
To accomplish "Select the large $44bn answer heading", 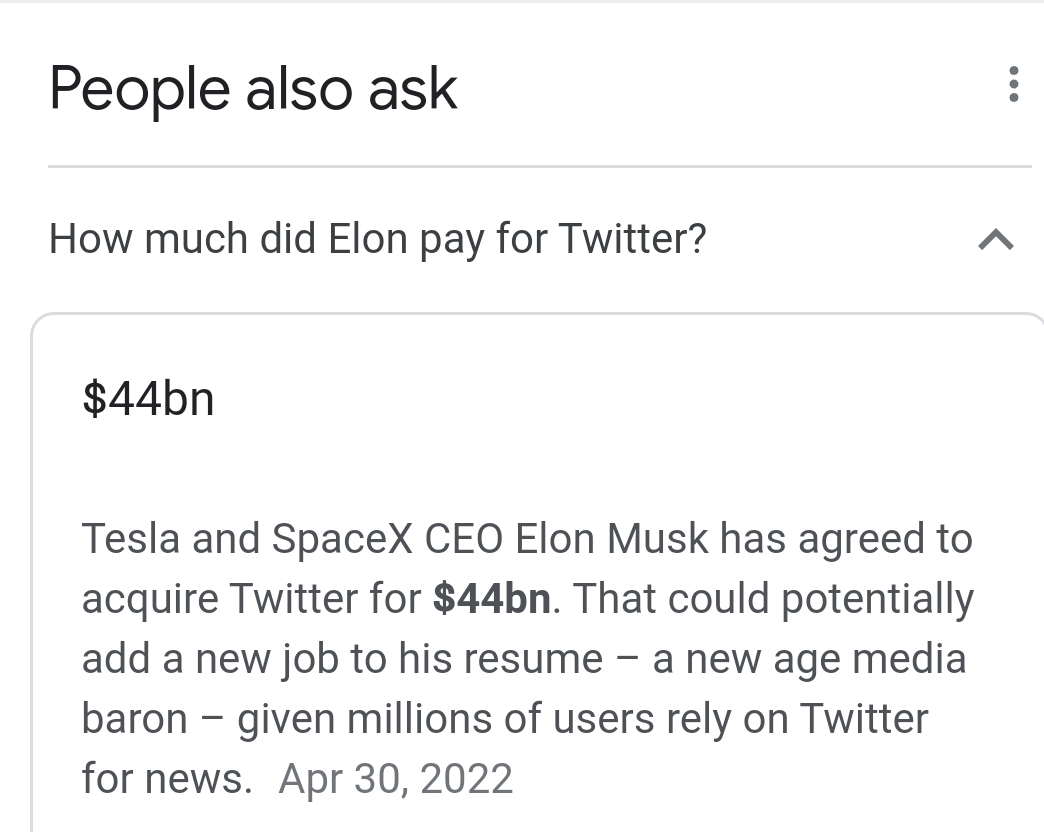I will [x=148, y=399].
